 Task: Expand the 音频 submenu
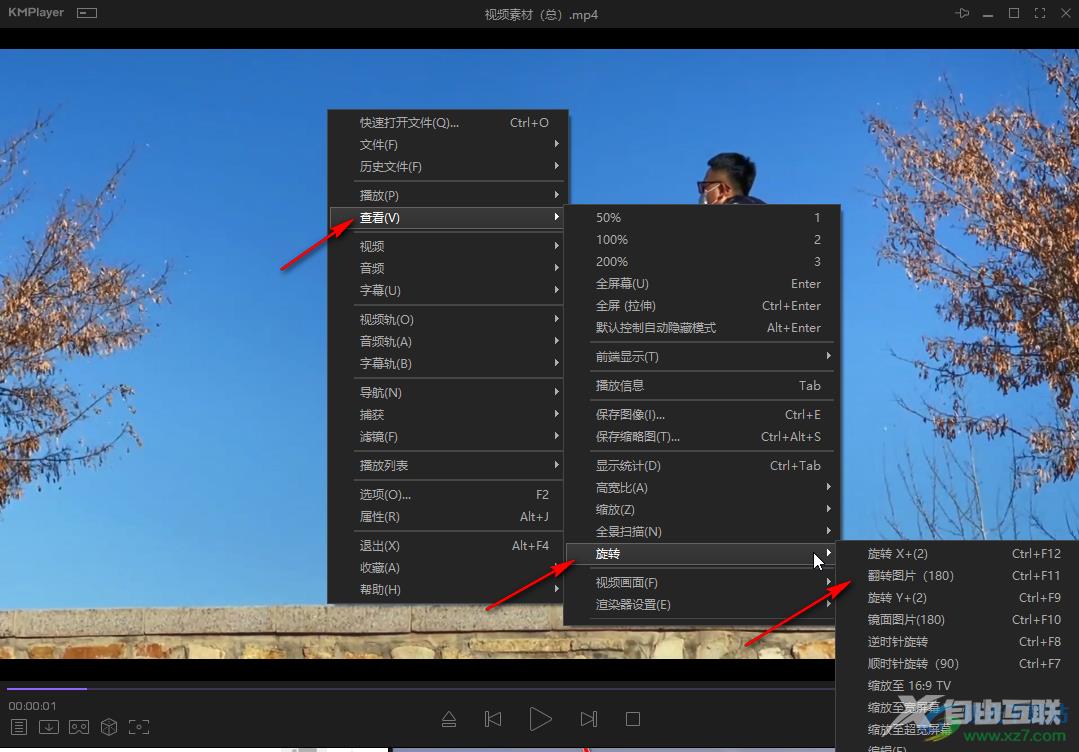click(446, 268)
